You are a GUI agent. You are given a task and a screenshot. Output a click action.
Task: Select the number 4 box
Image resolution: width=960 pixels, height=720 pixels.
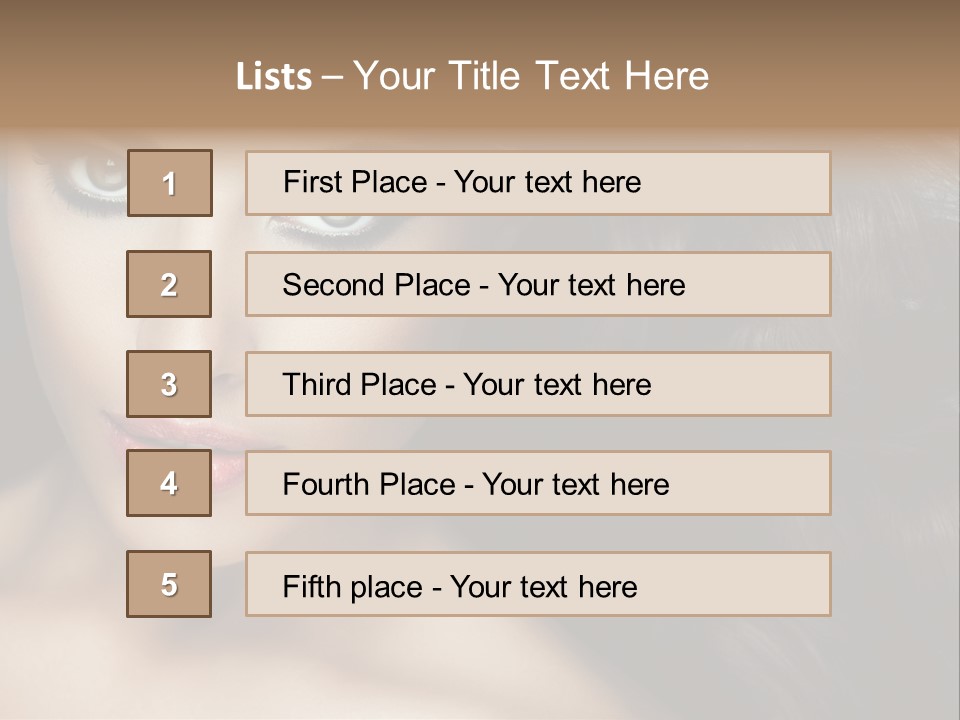click(x=169, y=483)
